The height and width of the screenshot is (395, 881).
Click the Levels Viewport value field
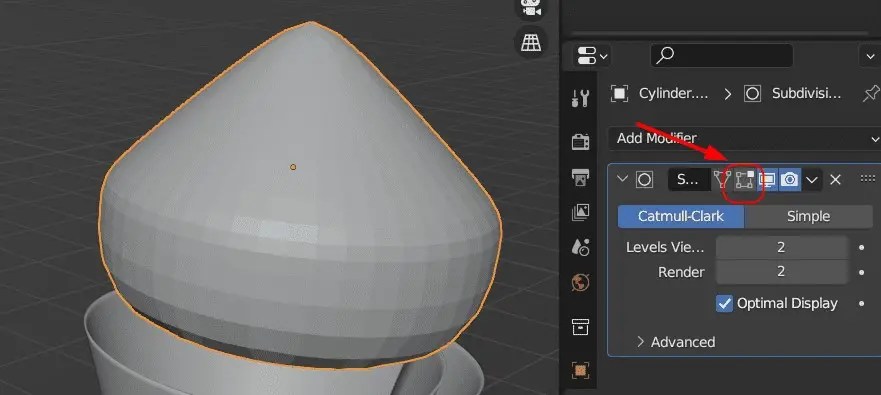tap(782, 247)
